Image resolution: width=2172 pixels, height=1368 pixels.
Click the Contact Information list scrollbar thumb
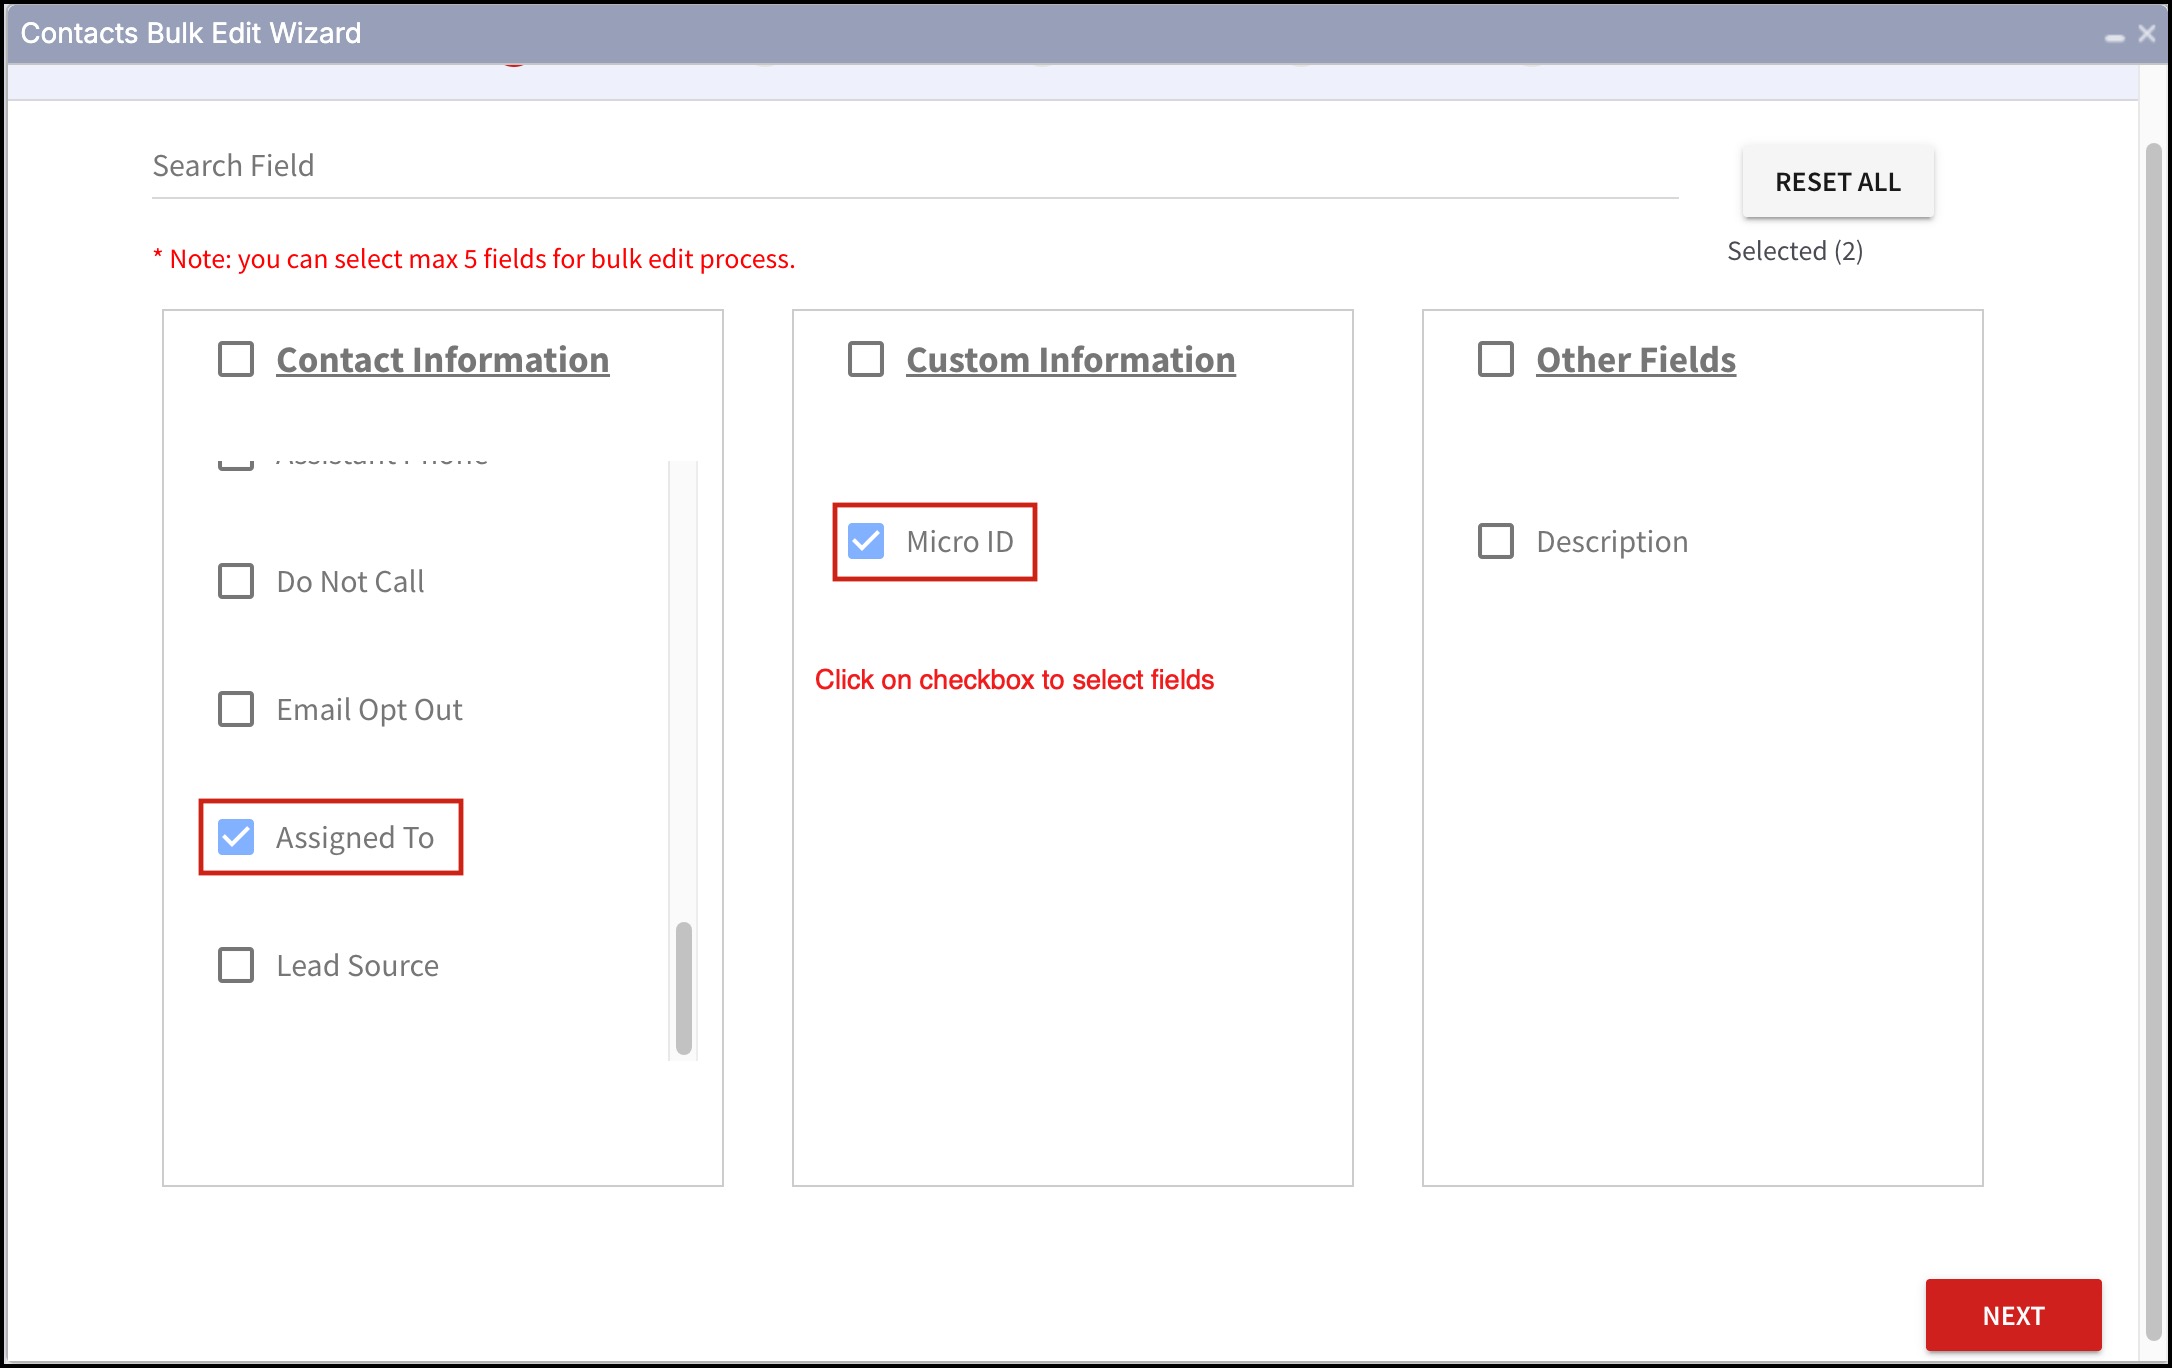pos(684,987)
